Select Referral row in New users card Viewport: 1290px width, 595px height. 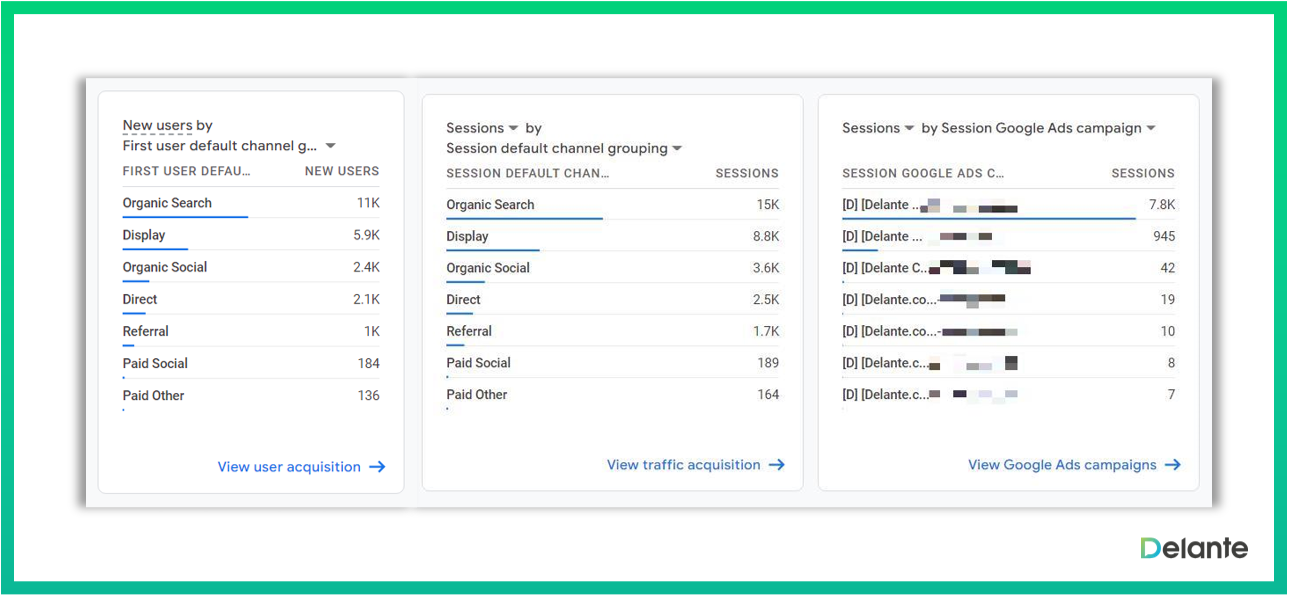click(x=251, y=331)
